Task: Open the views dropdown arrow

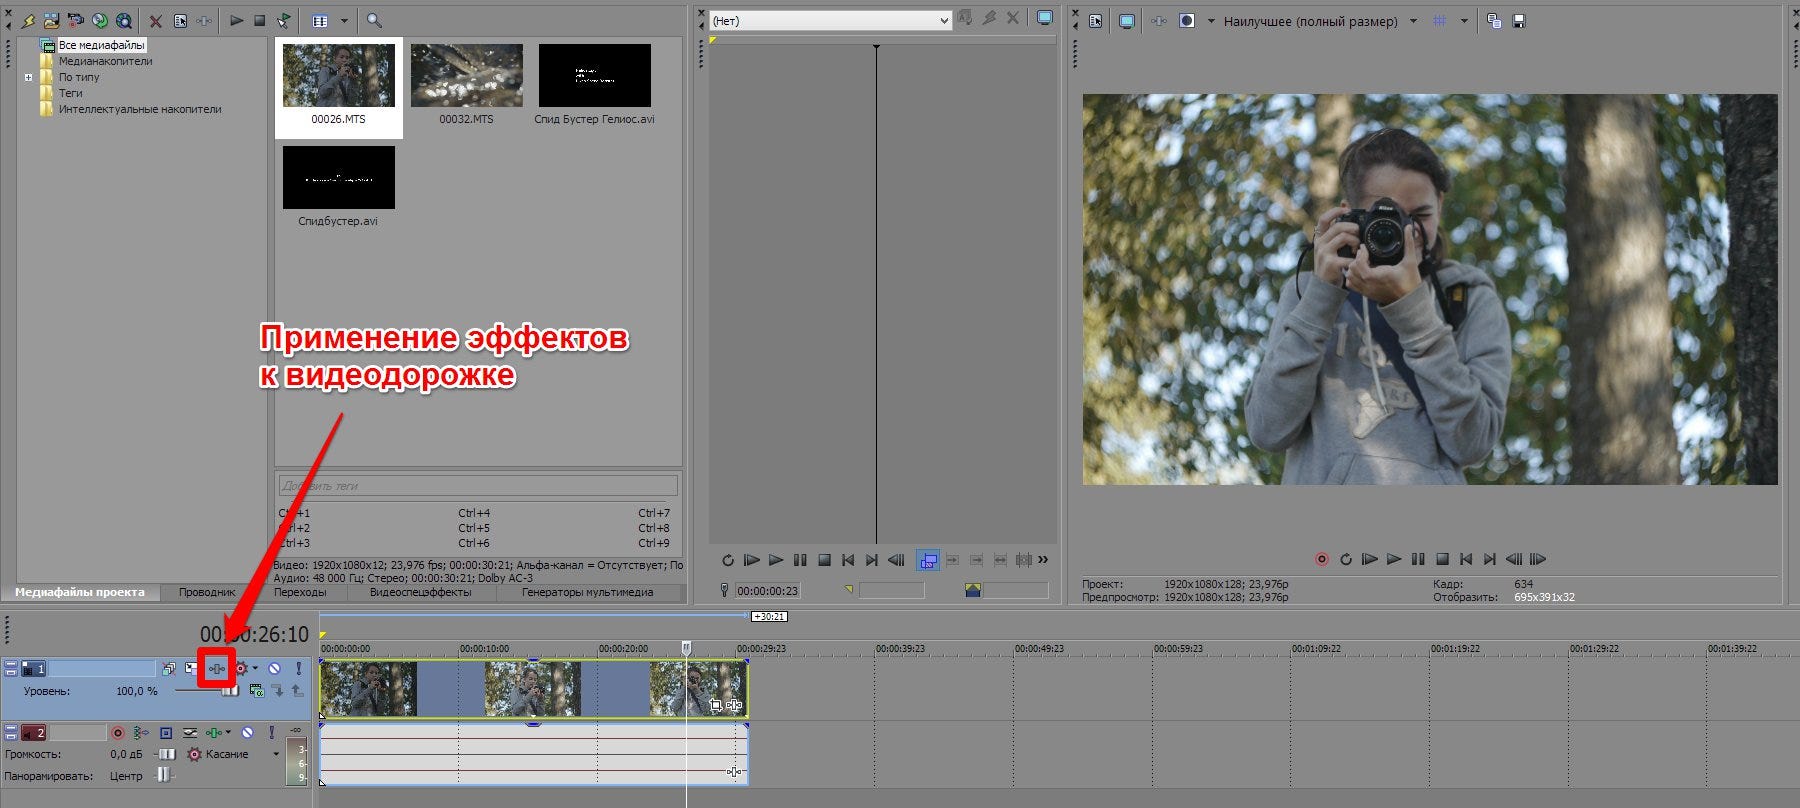Action: pos(344,20)
